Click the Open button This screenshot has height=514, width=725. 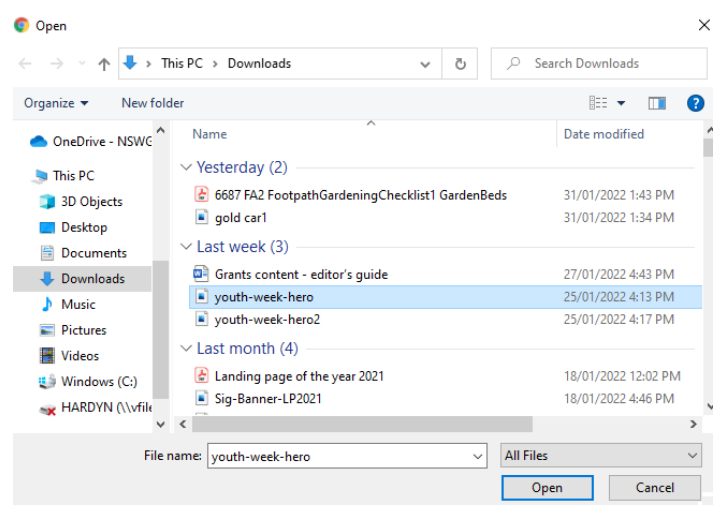[x=547, y=488]
